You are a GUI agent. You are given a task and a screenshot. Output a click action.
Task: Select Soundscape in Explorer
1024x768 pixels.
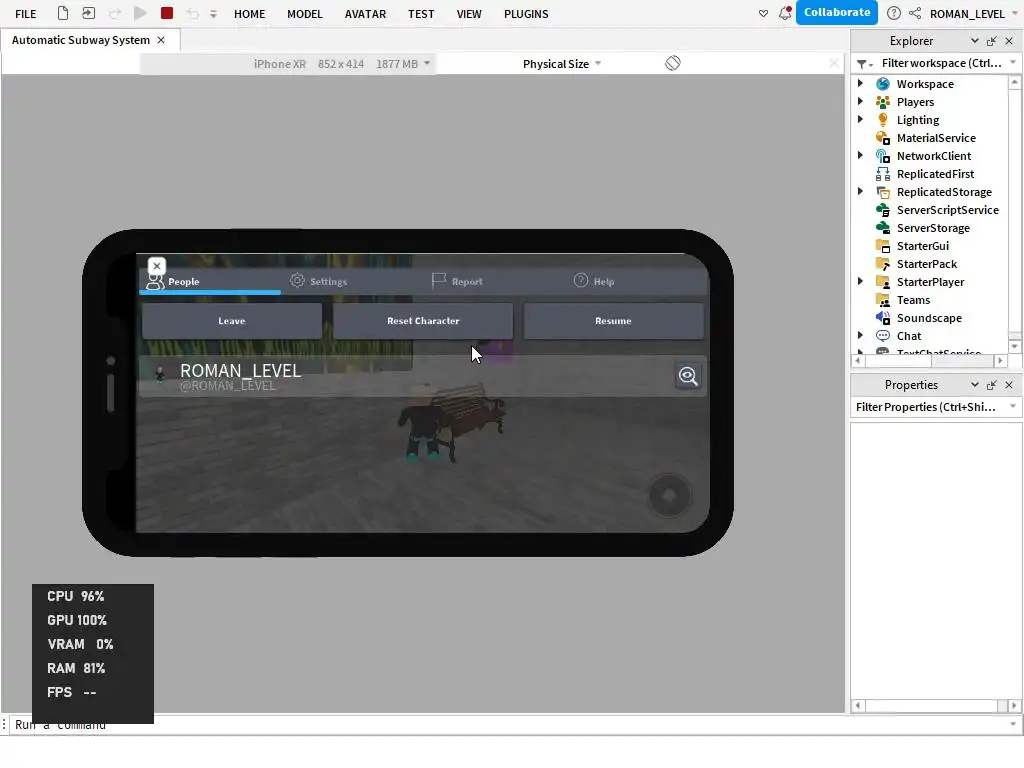pos(929,318)
